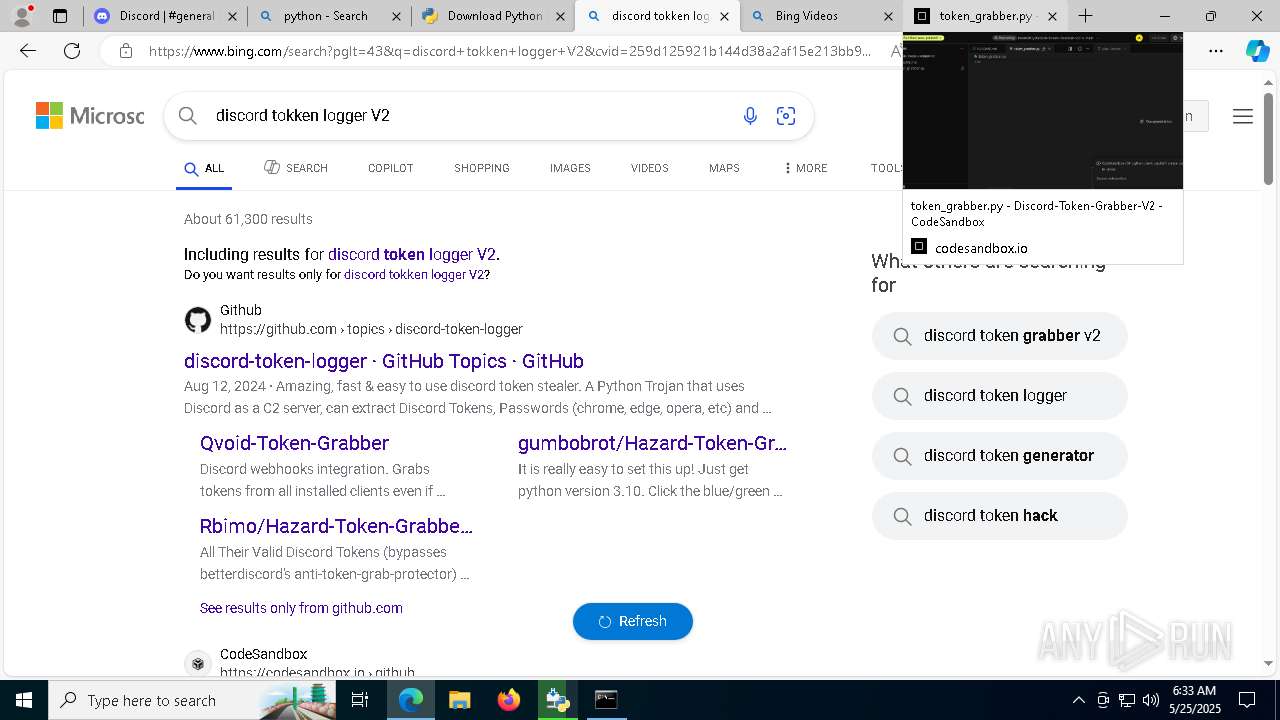Open the browser settings ellipsis menu
The image size is (1280, 720).
(x=1216, y=51)
